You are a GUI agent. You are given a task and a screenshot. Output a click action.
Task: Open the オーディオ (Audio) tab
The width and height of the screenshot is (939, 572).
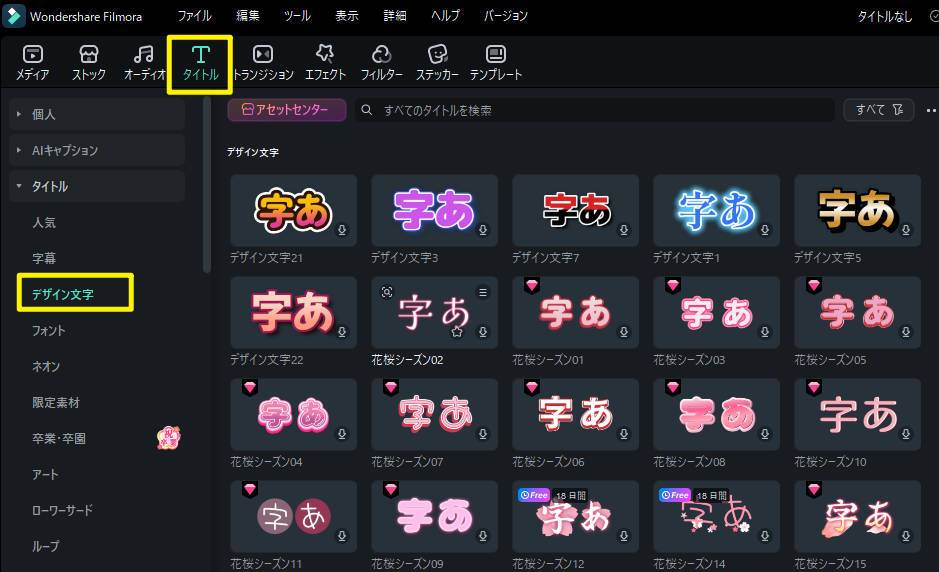[144, 63]
